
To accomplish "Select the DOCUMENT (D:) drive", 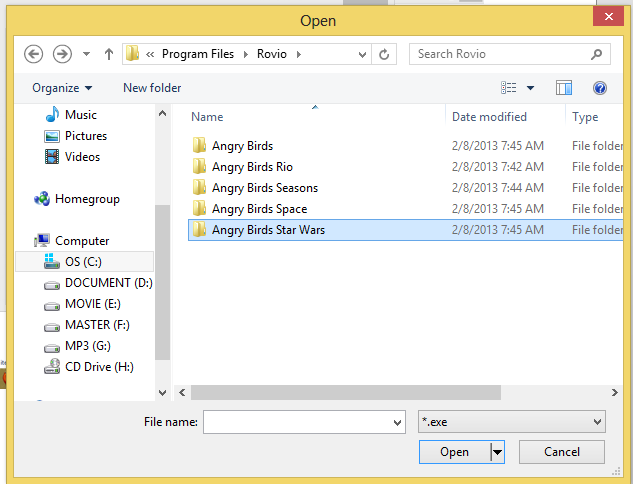I will pyautogui.click(x=98, y=283).
